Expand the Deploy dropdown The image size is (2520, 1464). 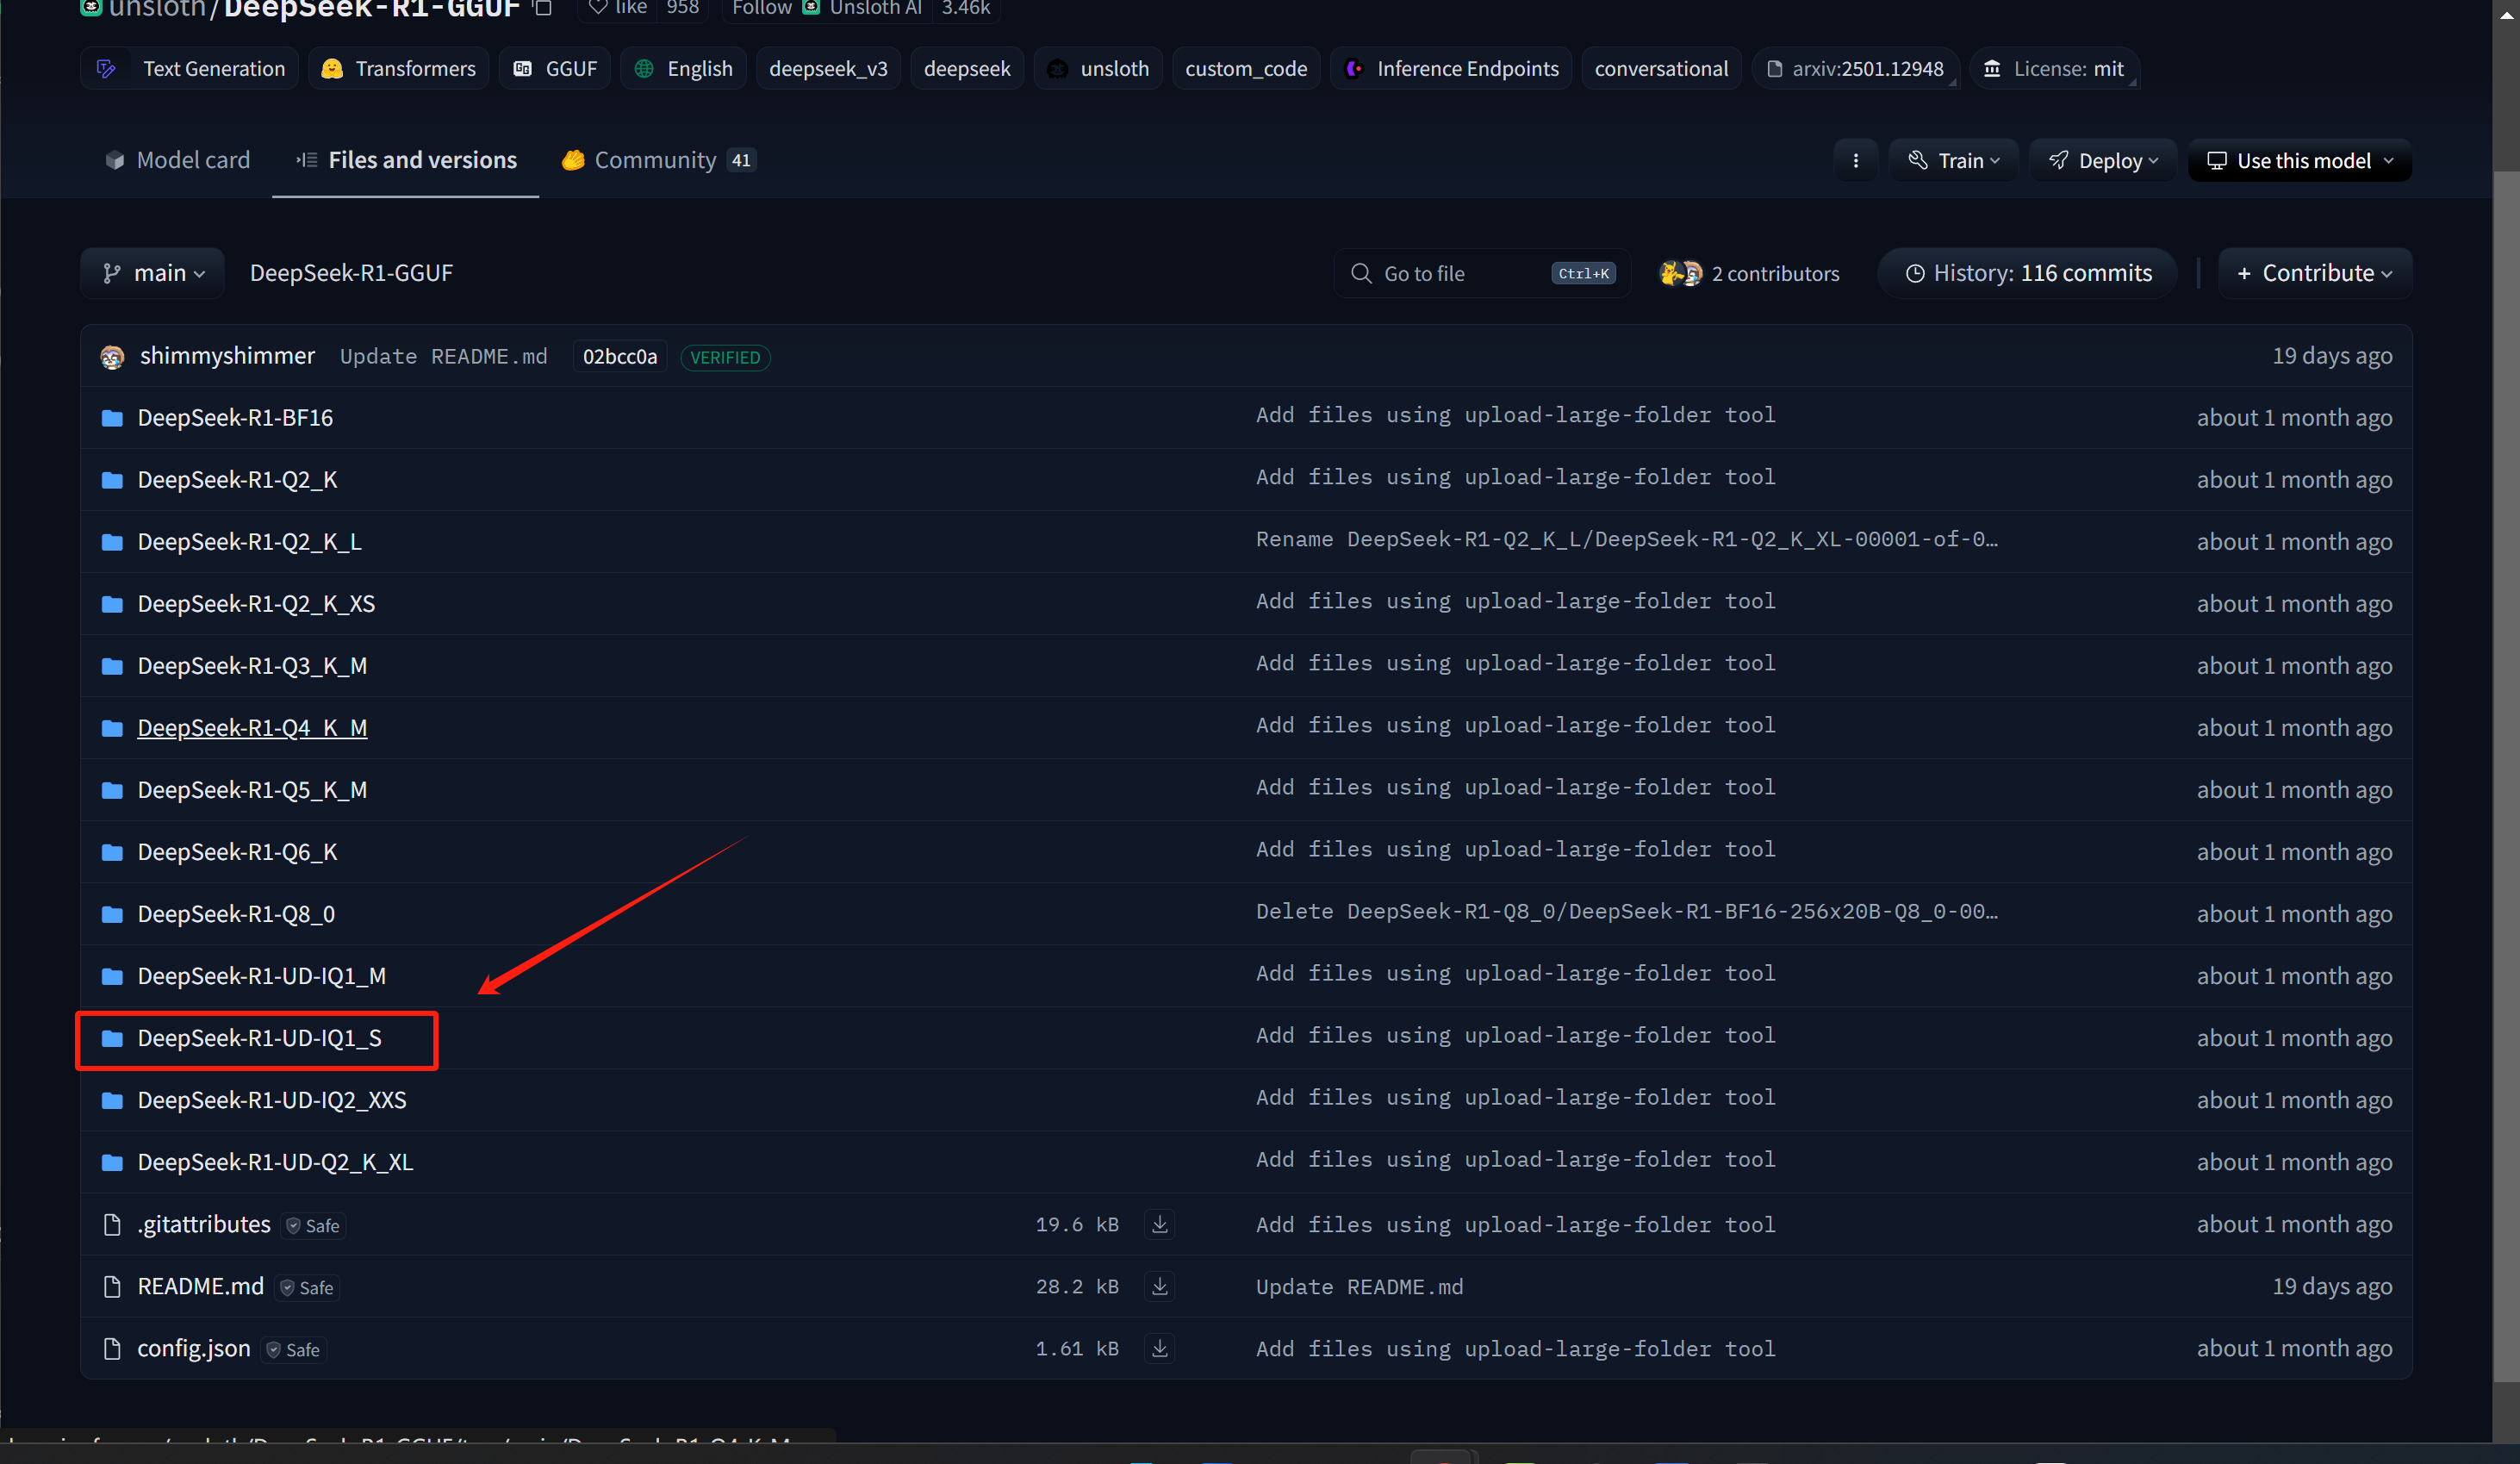coord(2103,161)
